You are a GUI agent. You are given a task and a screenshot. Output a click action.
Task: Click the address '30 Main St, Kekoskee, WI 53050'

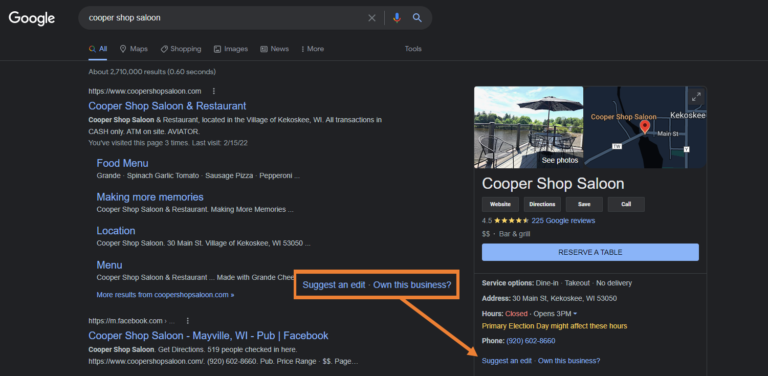coord(564,298)
